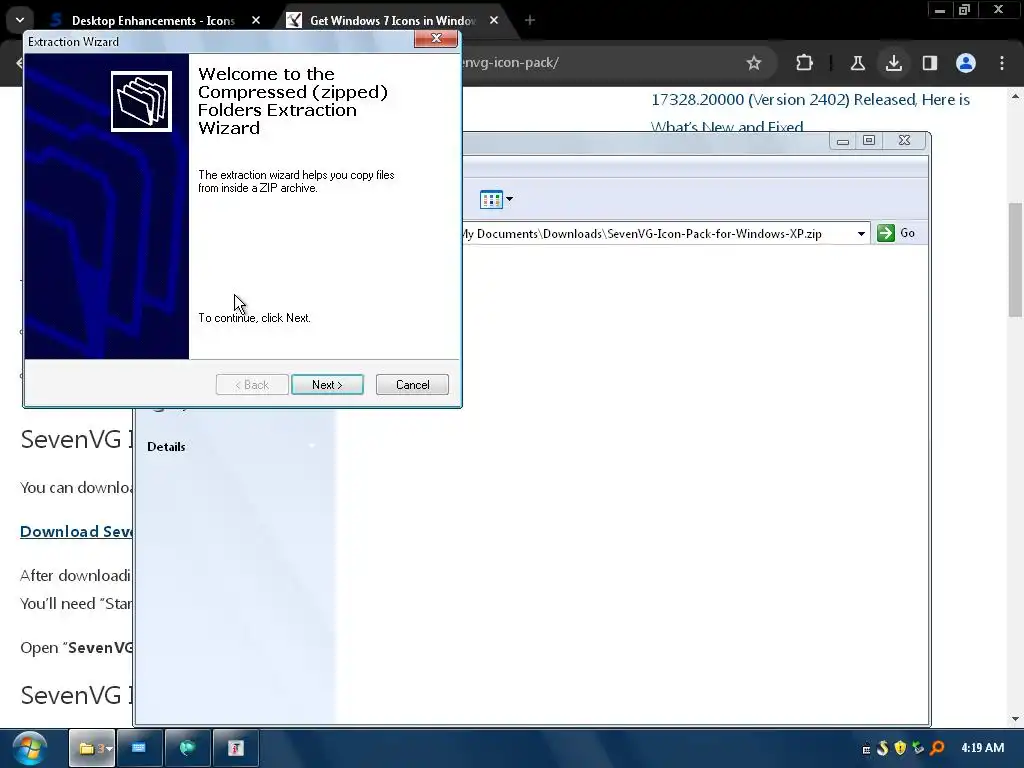Close the Get Windows 7 Icons tab
The height and width of the screenshot is (768, 1024).
pyautogui.click(x=494, y=20)
